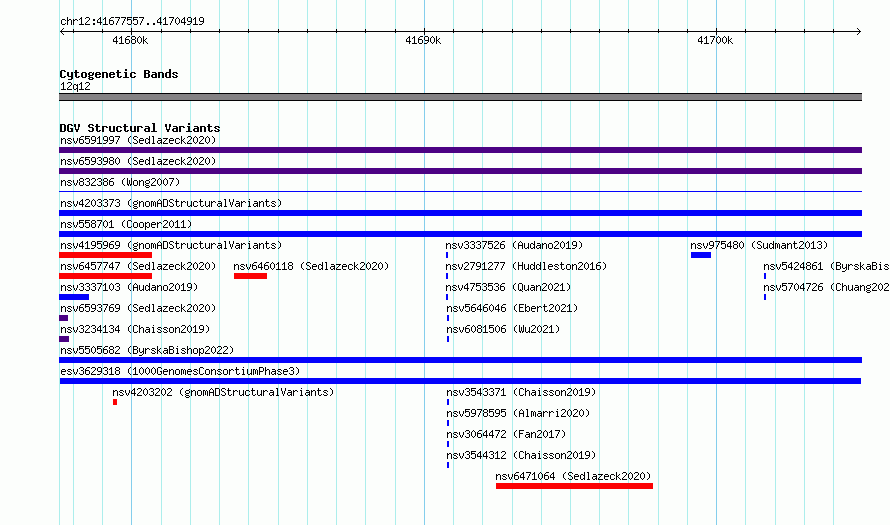Open nsv4195969 (gnomADStructuralVariants) variant label
The image size is (890, 525).
click(x=171, y=245)
